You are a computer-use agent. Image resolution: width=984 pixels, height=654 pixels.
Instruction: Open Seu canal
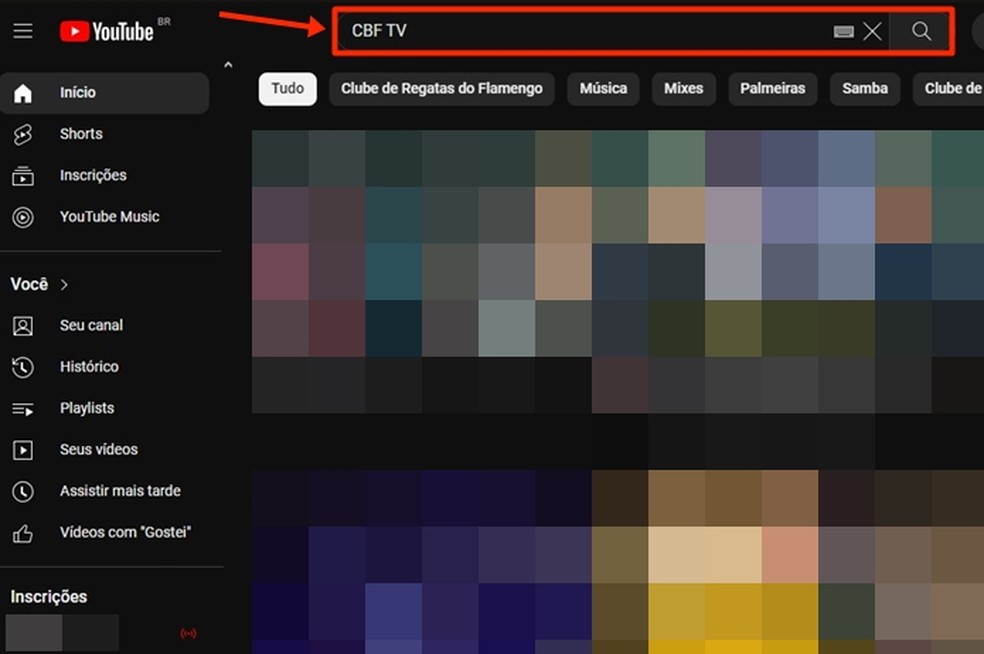coord(91,325)
